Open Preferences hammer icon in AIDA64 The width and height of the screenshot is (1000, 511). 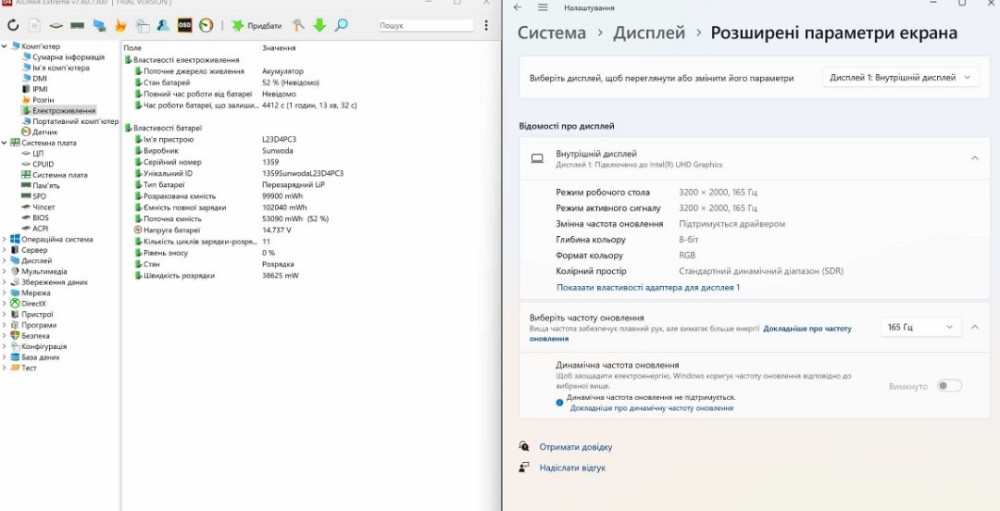298,26
